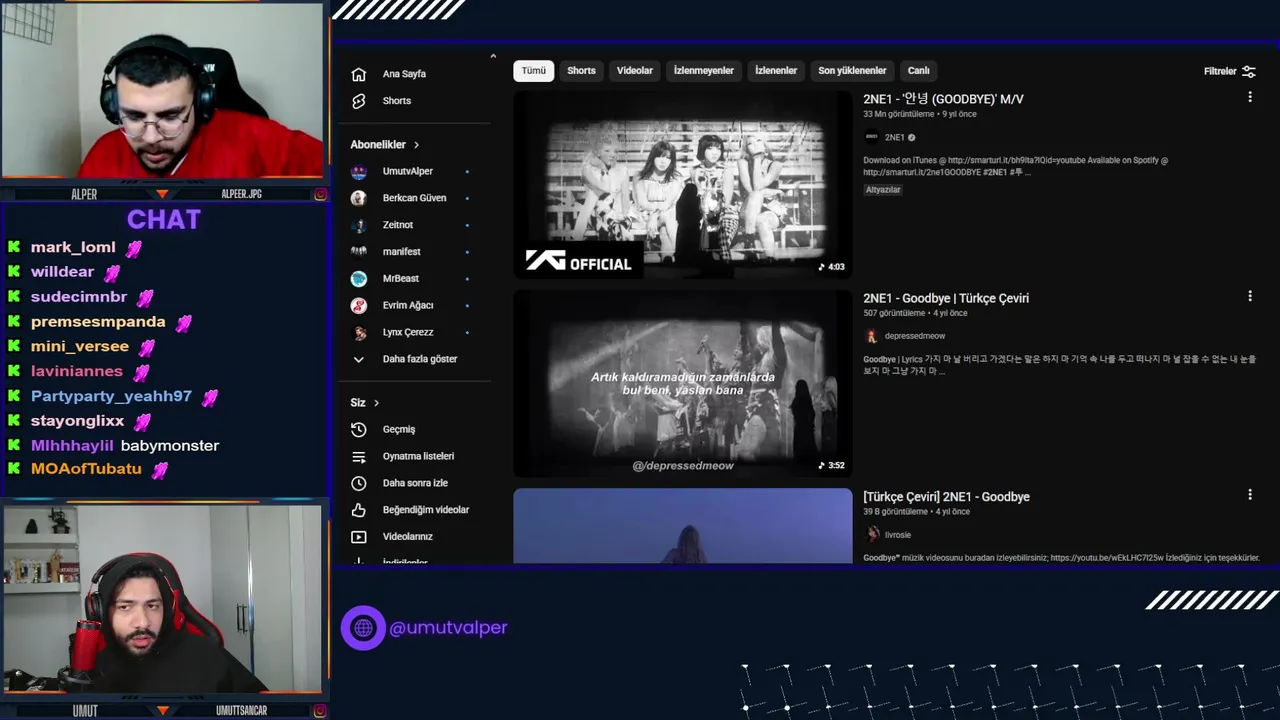
Task: Open the livrosie channel name link
Action: (x=899, y=535)
